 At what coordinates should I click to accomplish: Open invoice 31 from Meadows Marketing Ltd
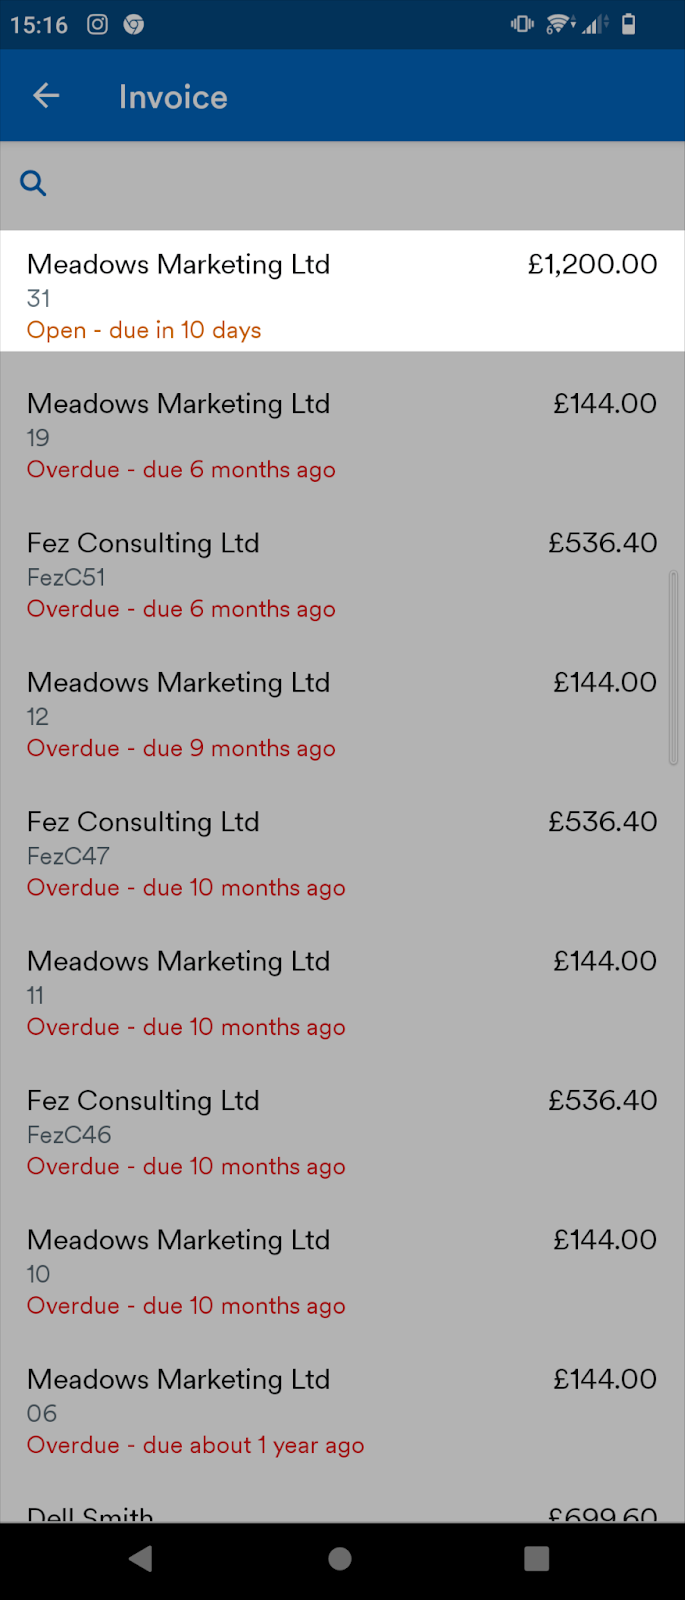click(x=342, y=290)
